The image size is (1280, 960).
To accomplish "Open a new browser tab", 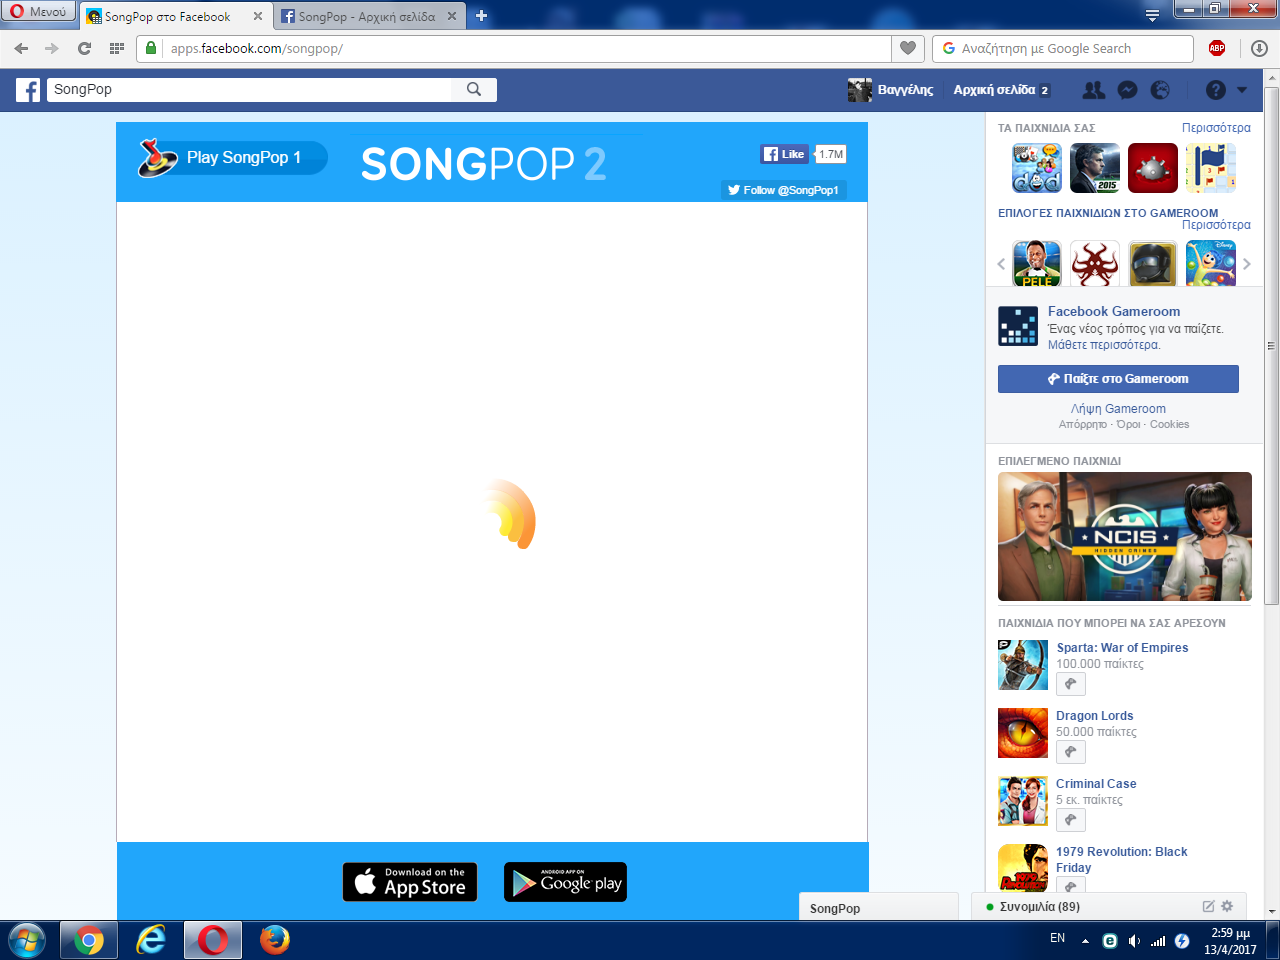I will click(481, 16).
